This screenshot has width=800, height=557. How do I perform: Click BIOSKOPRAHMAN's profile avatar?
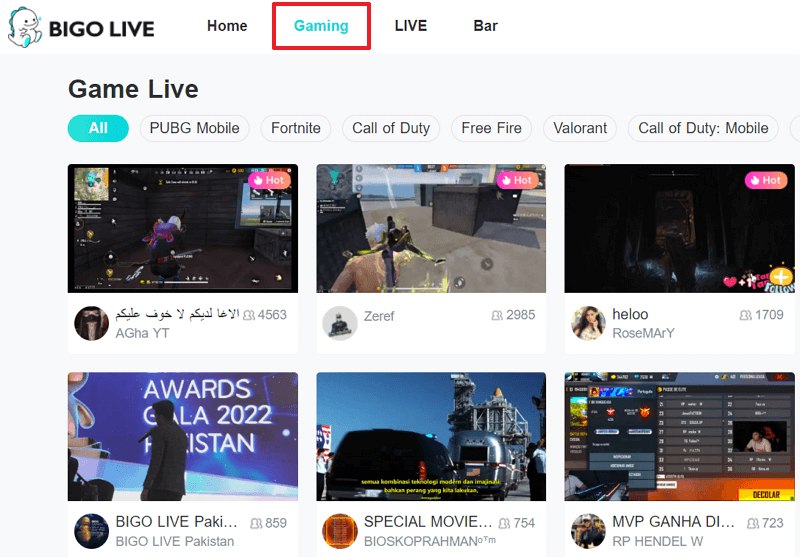[x=340, y=531]
